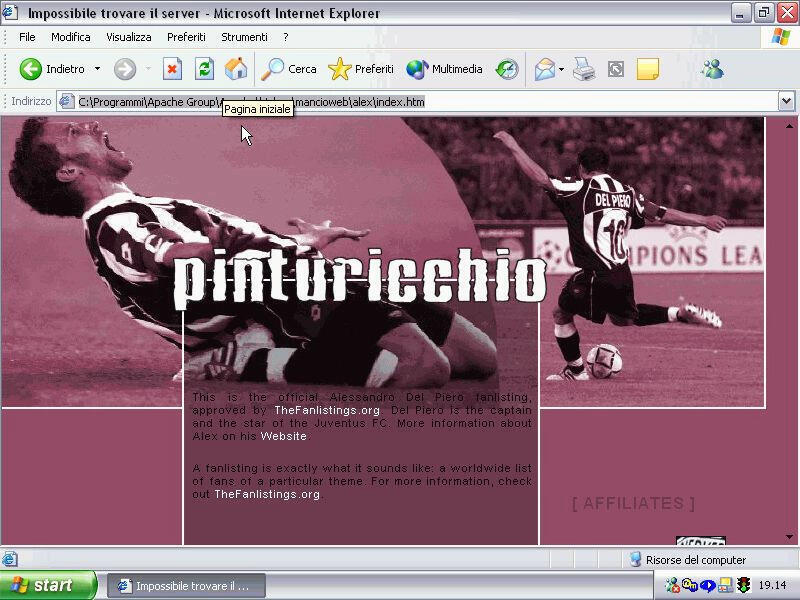
Task: Refresh the page with the Aggiorna icon
Action: 204,69
